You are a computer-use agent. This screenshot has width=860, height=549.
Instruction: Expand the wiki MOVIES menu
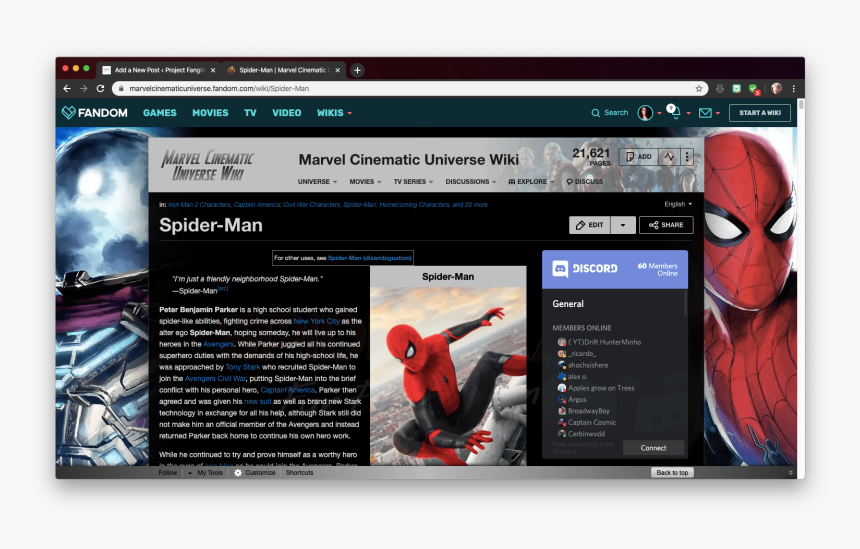coord(365,182)
